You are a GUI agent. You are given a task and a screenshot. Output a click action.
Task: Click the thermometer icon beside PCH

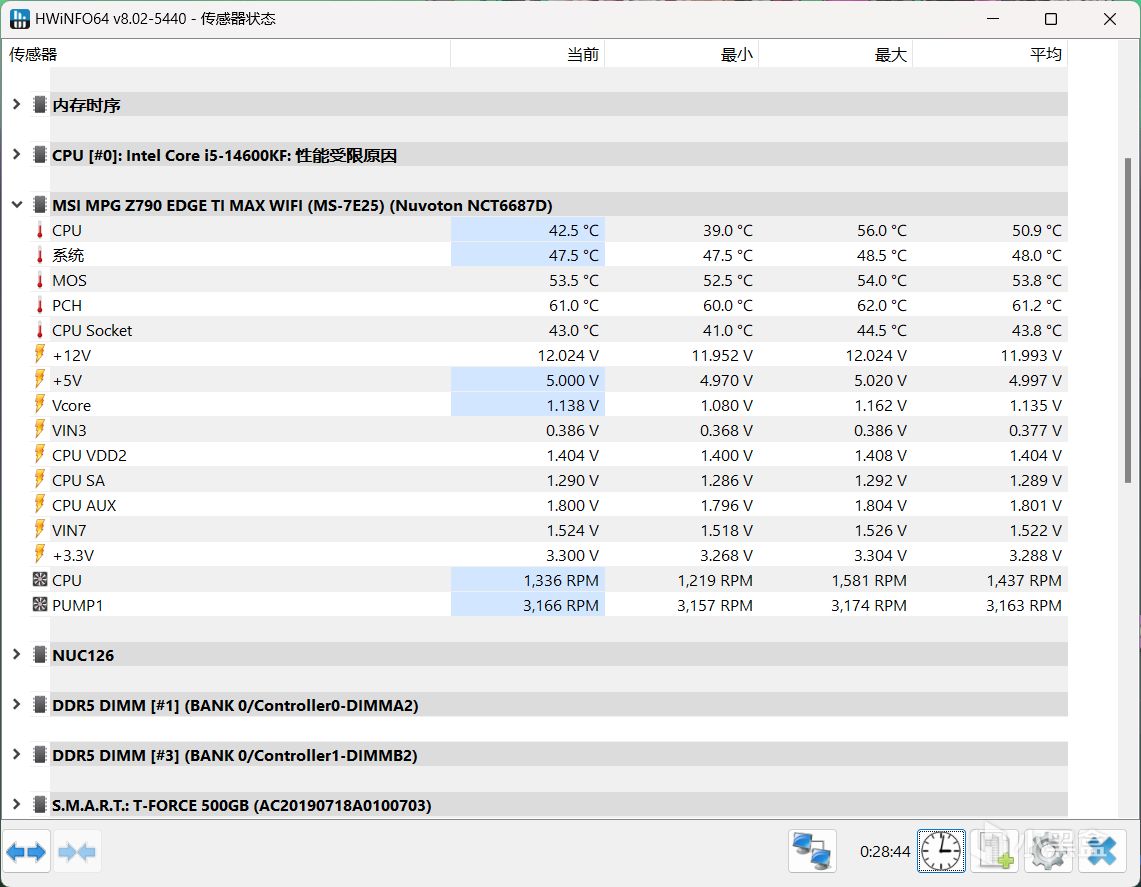[40, 306]
